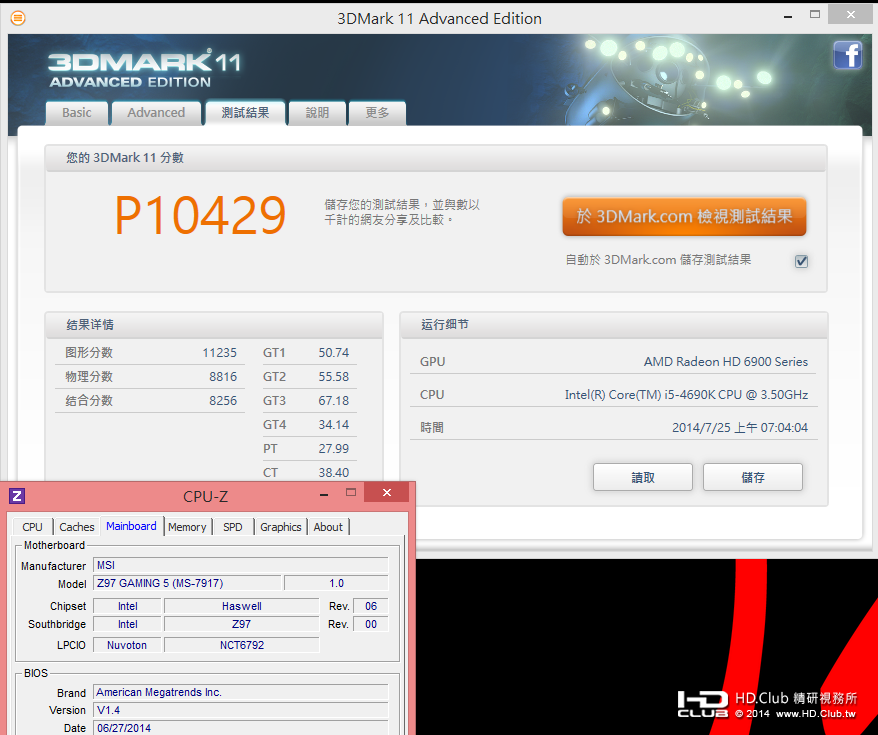This screenshot has height=735, width=878.
Task: Click graphics score value 11235
Action: point(220,353)
